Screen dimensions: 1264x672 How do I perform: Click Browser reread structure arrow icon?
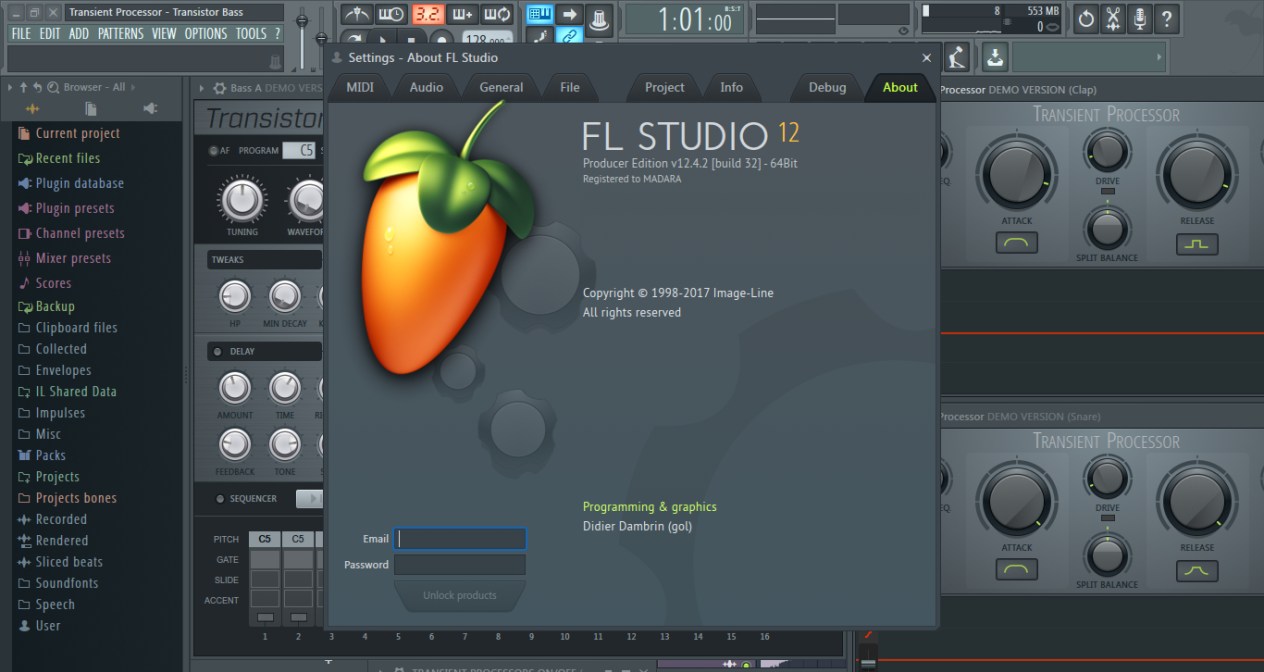[38, 88]
